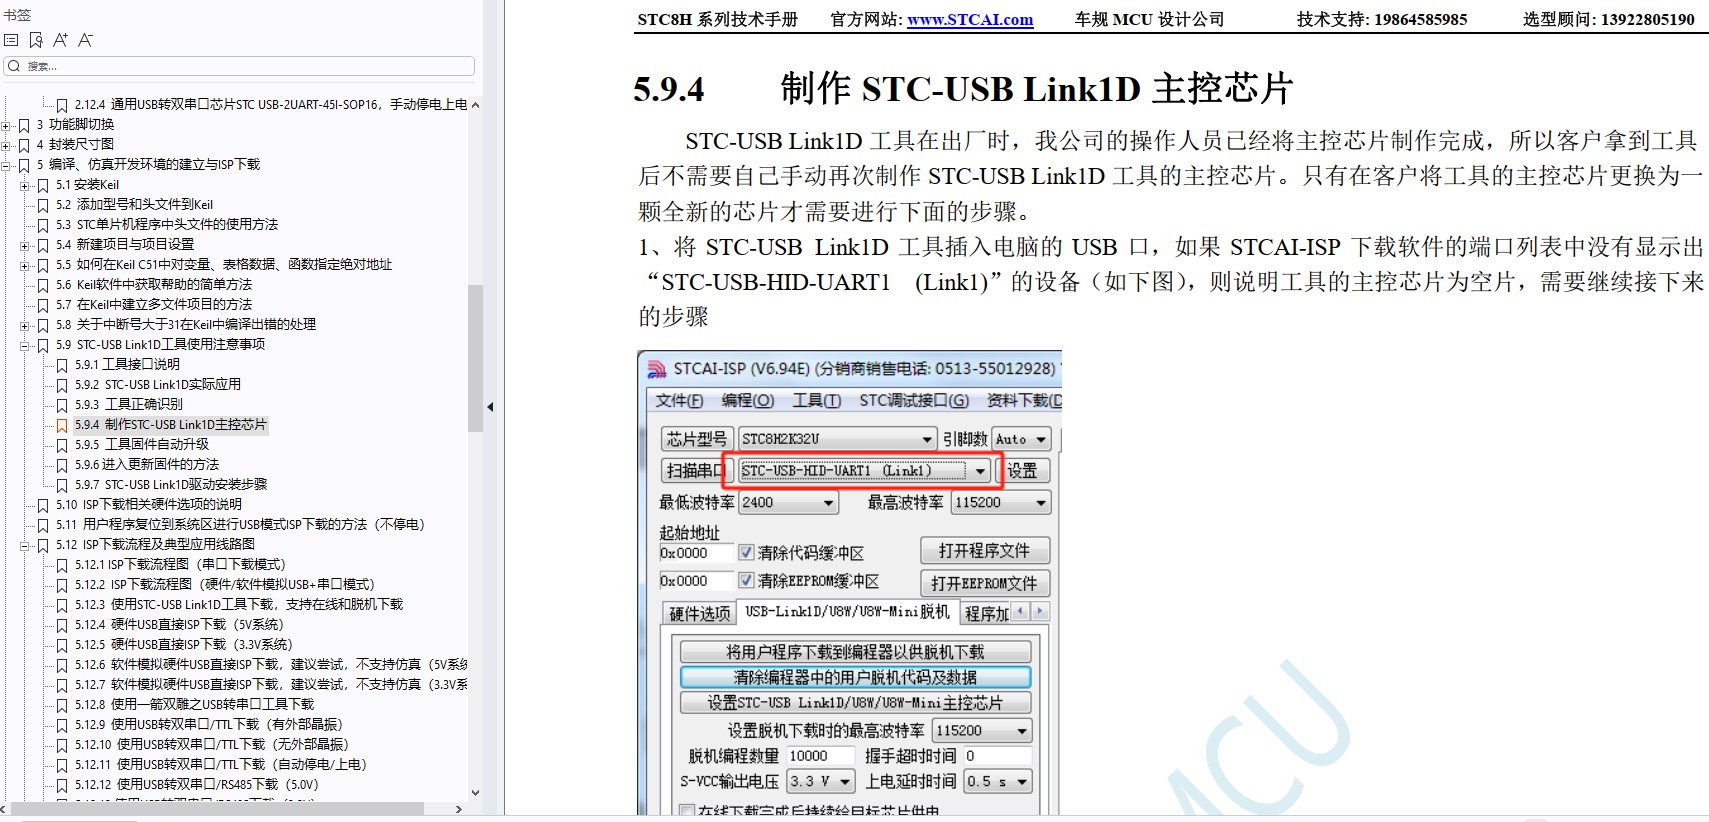1709x822 pixels.
Task: Open STC调试接口(G) menu in ISP screenshot
Action: click(914, 401)
